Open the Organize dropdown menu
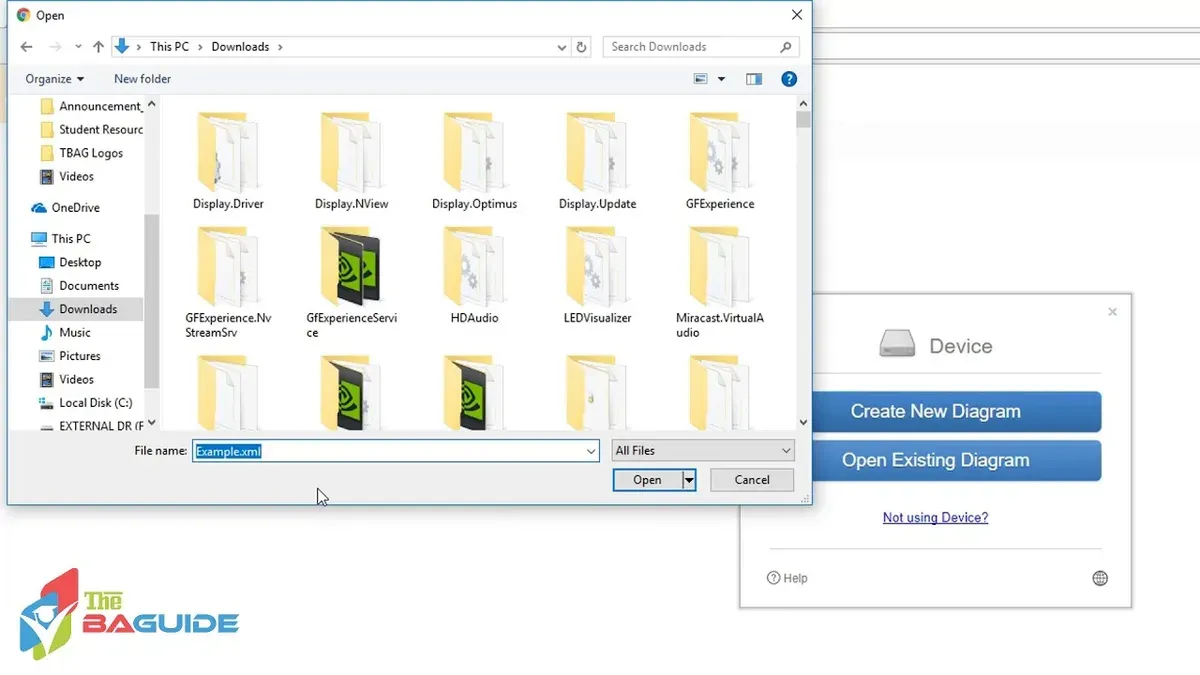This screenshot has width=1200, height=675. [55, 79]
